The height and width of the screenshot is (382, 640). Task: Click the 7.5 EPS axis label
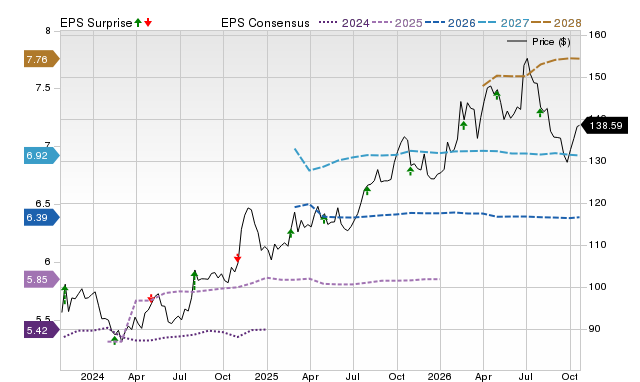pos(43,88)
